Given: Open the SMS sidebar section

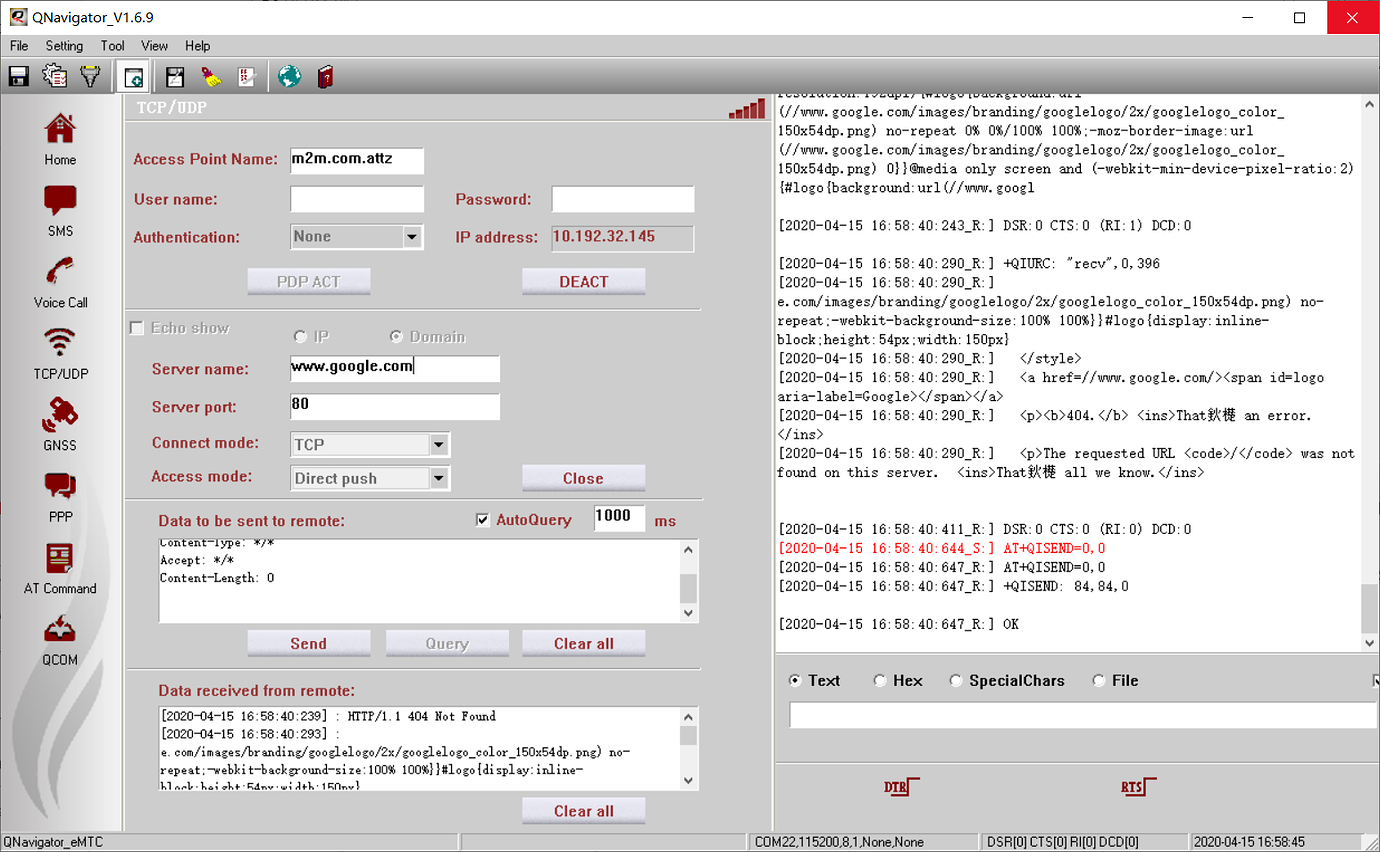Looking at the screenshot, I should coord(60,211).
